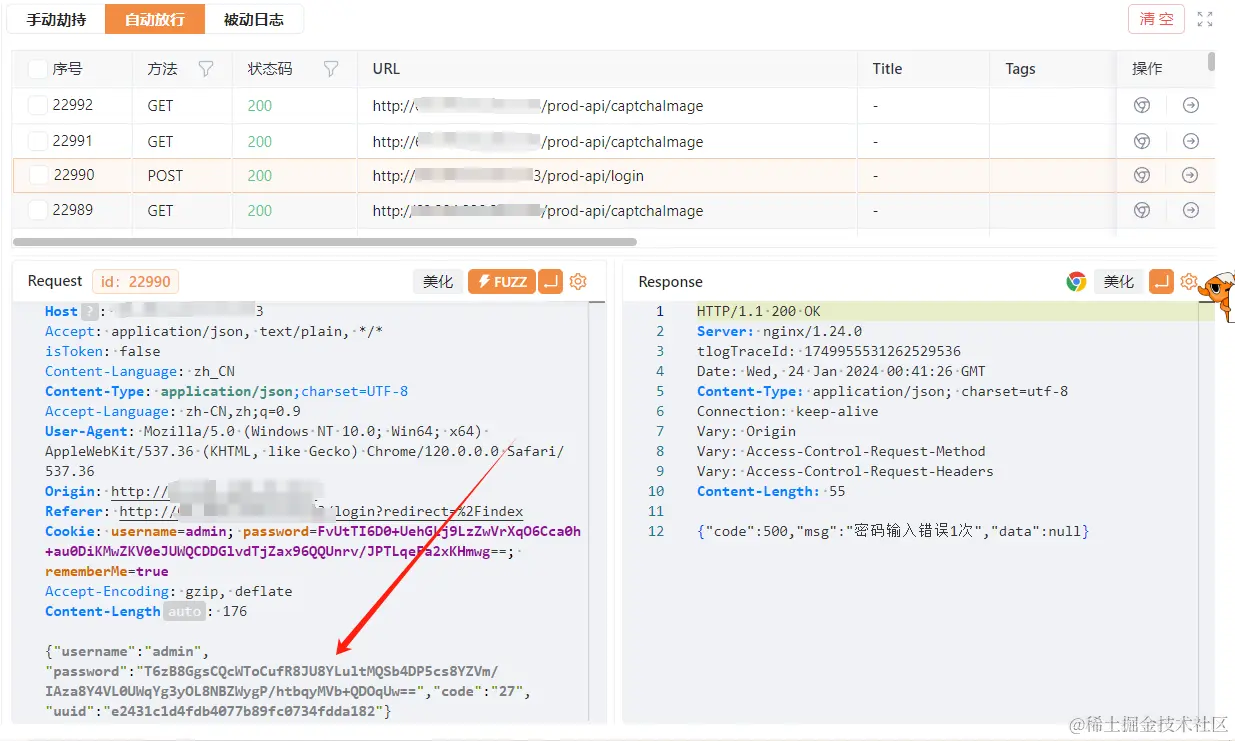Click arrow details icon for row 22991

1190,141
